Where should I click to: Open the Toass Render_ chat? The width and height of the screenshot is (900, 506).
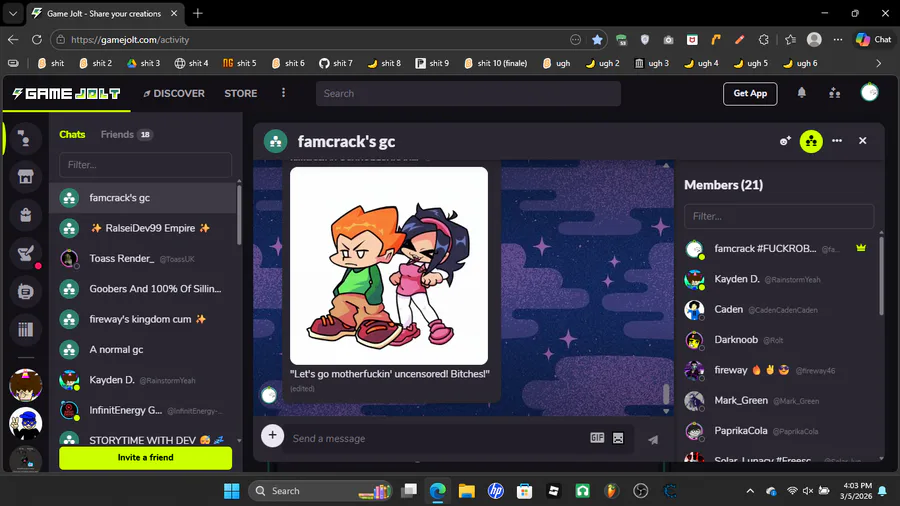[143, 258]
